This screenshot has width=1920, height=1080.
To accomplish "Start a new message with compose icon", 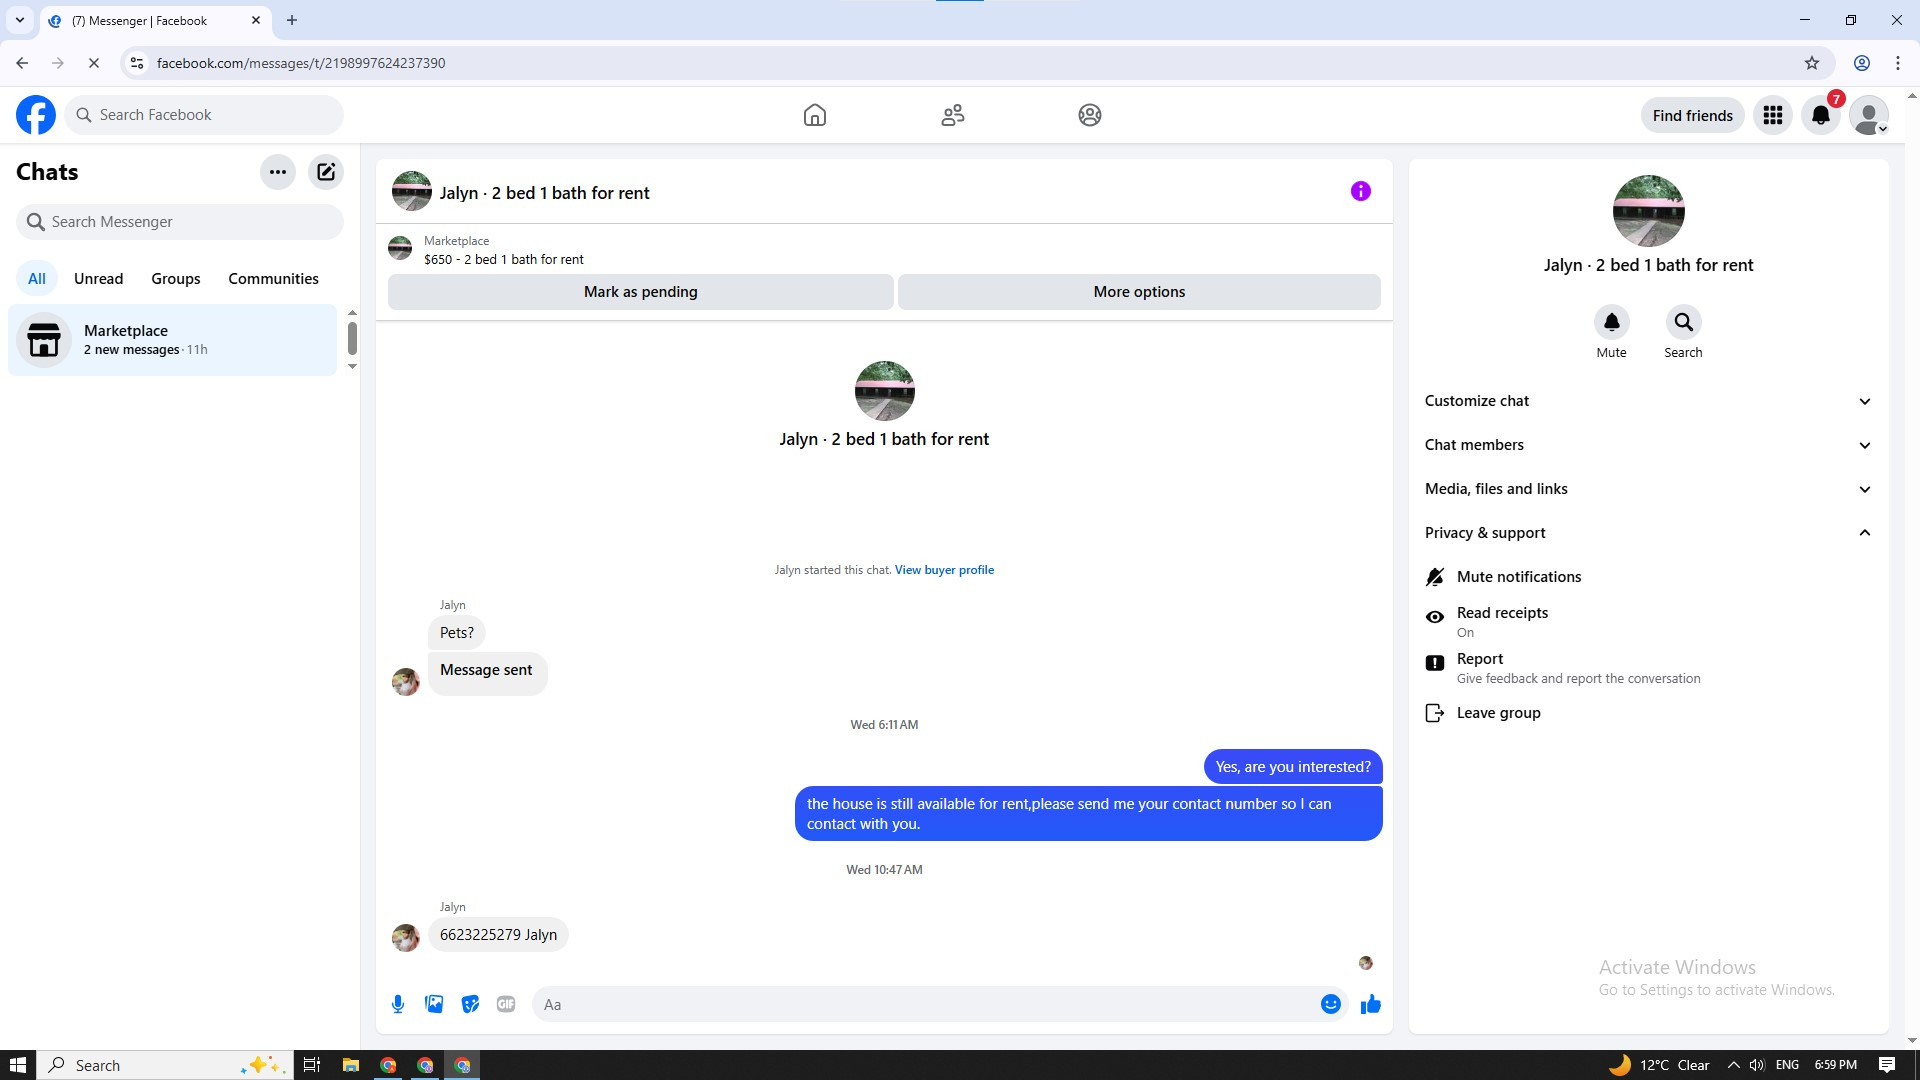I will coord(326,172).
